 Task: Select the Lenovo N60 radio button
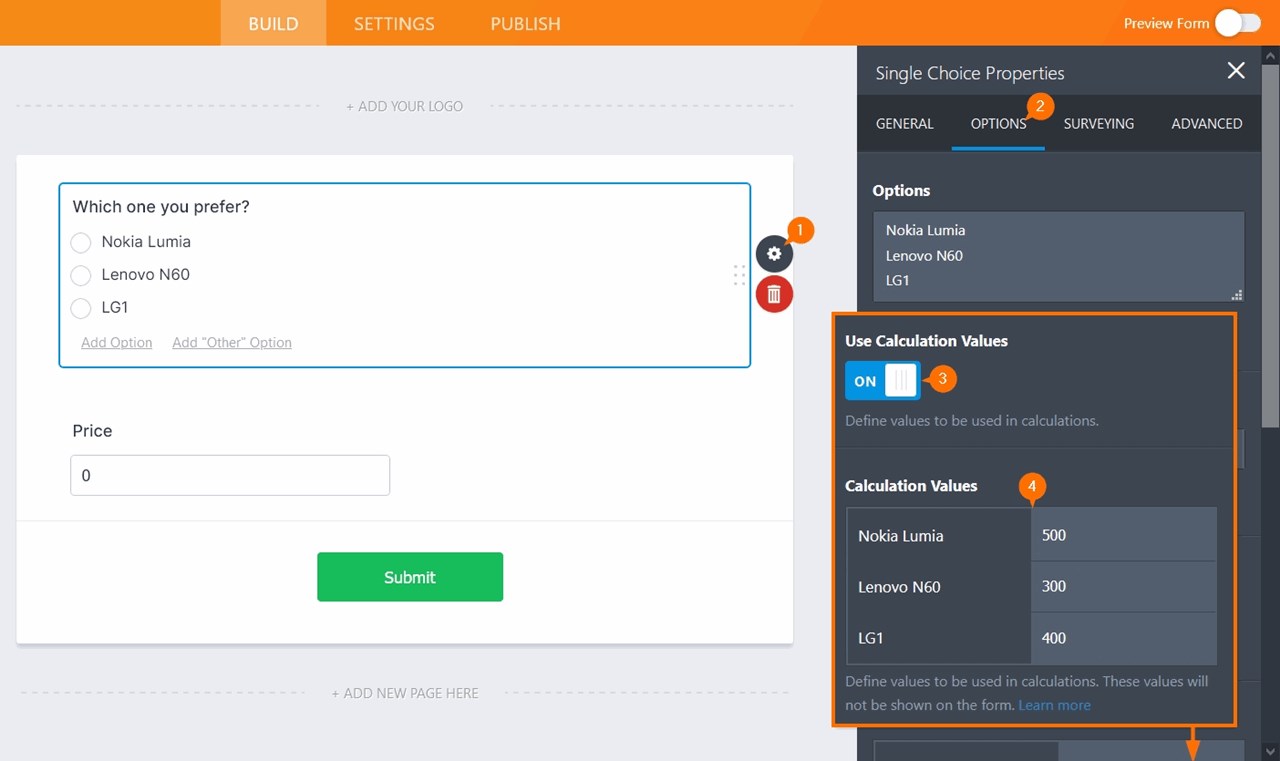[x=81, y=275]
